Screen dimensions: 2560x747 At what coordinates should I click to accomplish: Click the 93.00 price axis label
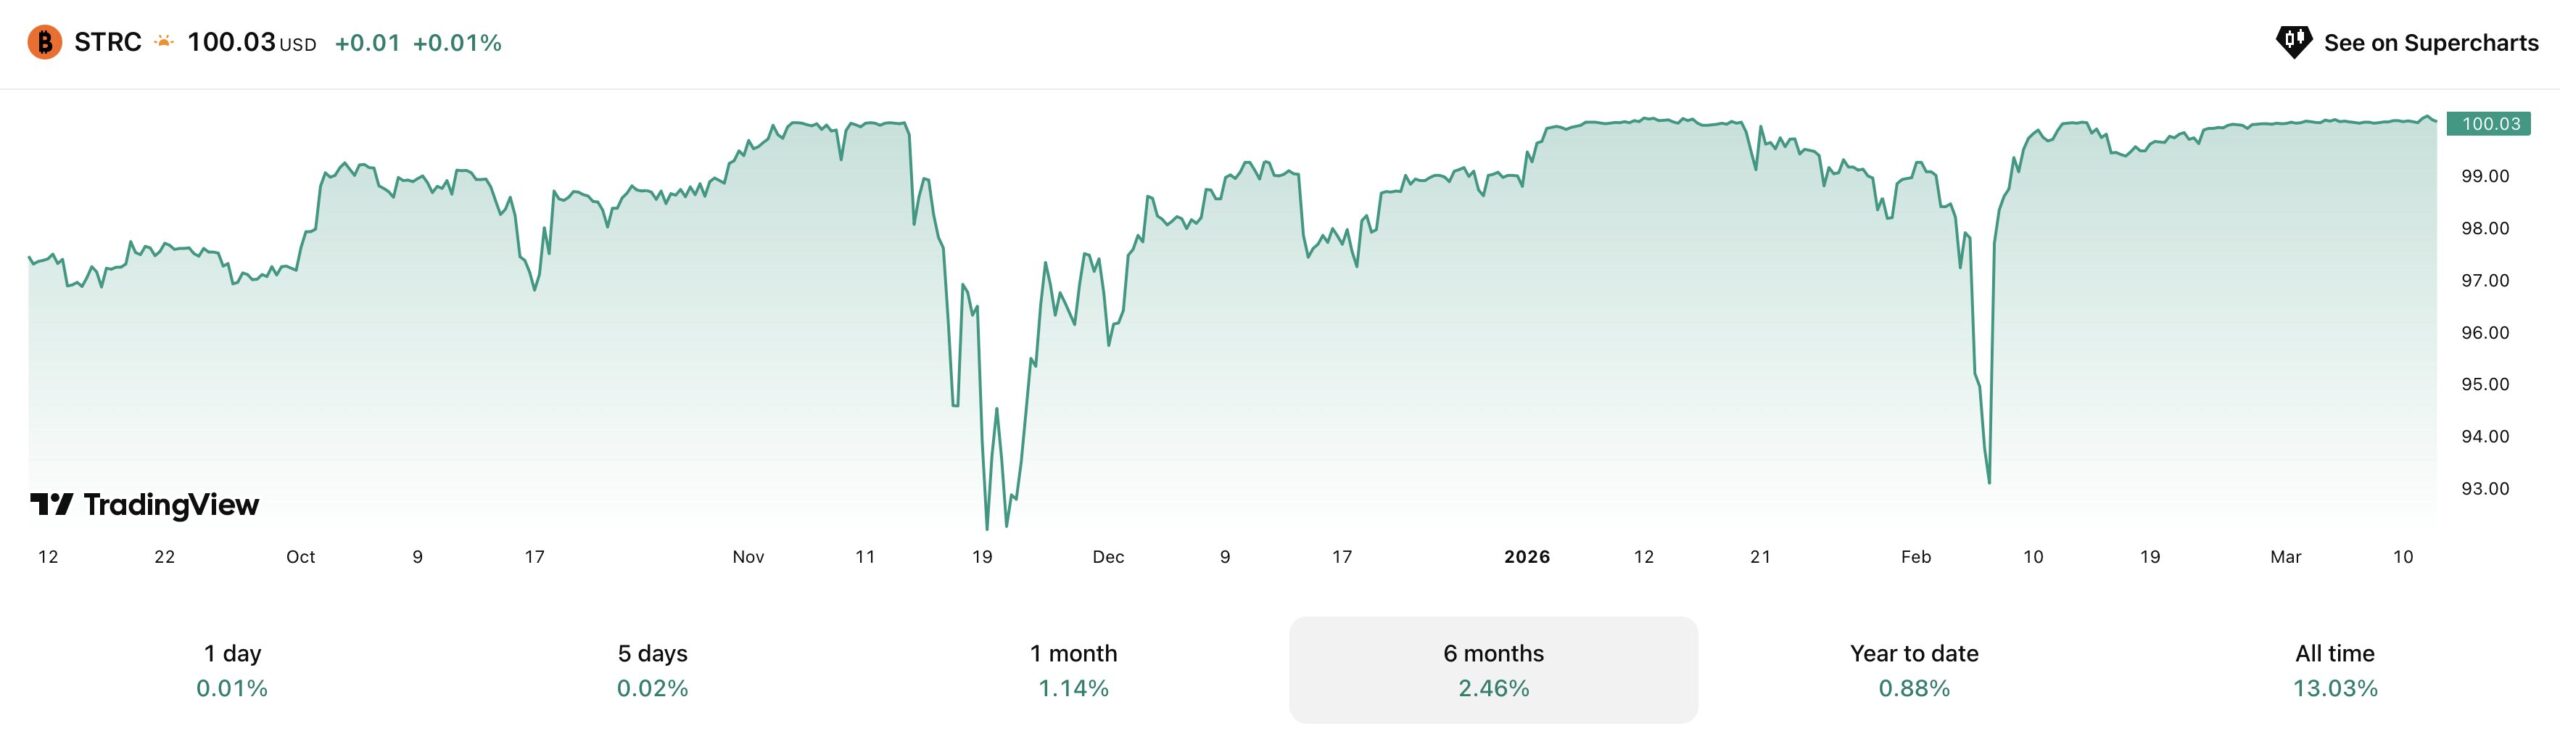coord(2485,489)
